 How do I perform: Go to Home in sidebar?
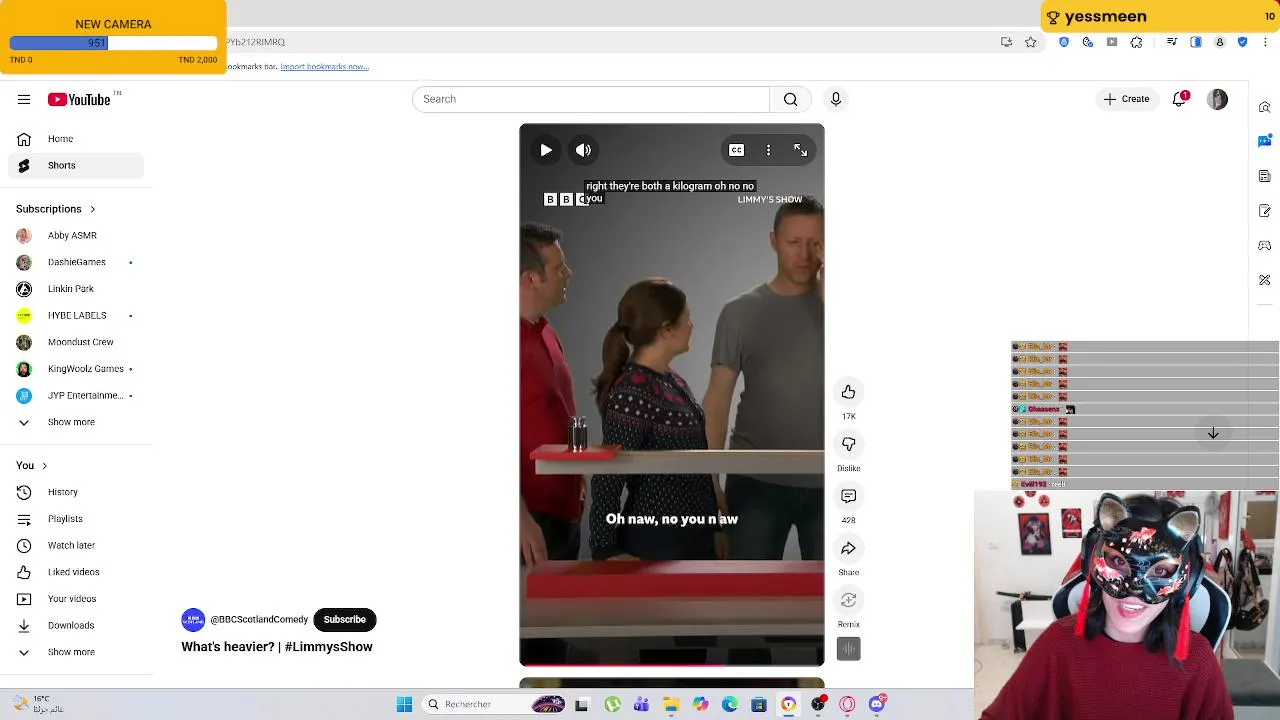point(76,139)
